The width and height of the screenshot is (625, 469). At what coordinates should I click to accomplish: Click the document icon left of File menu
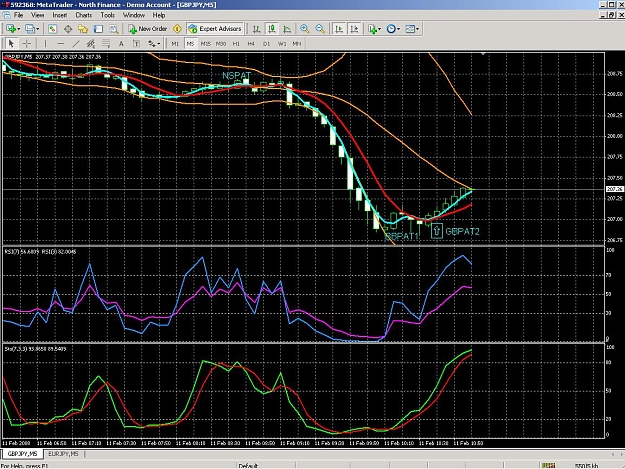(6, 15)
